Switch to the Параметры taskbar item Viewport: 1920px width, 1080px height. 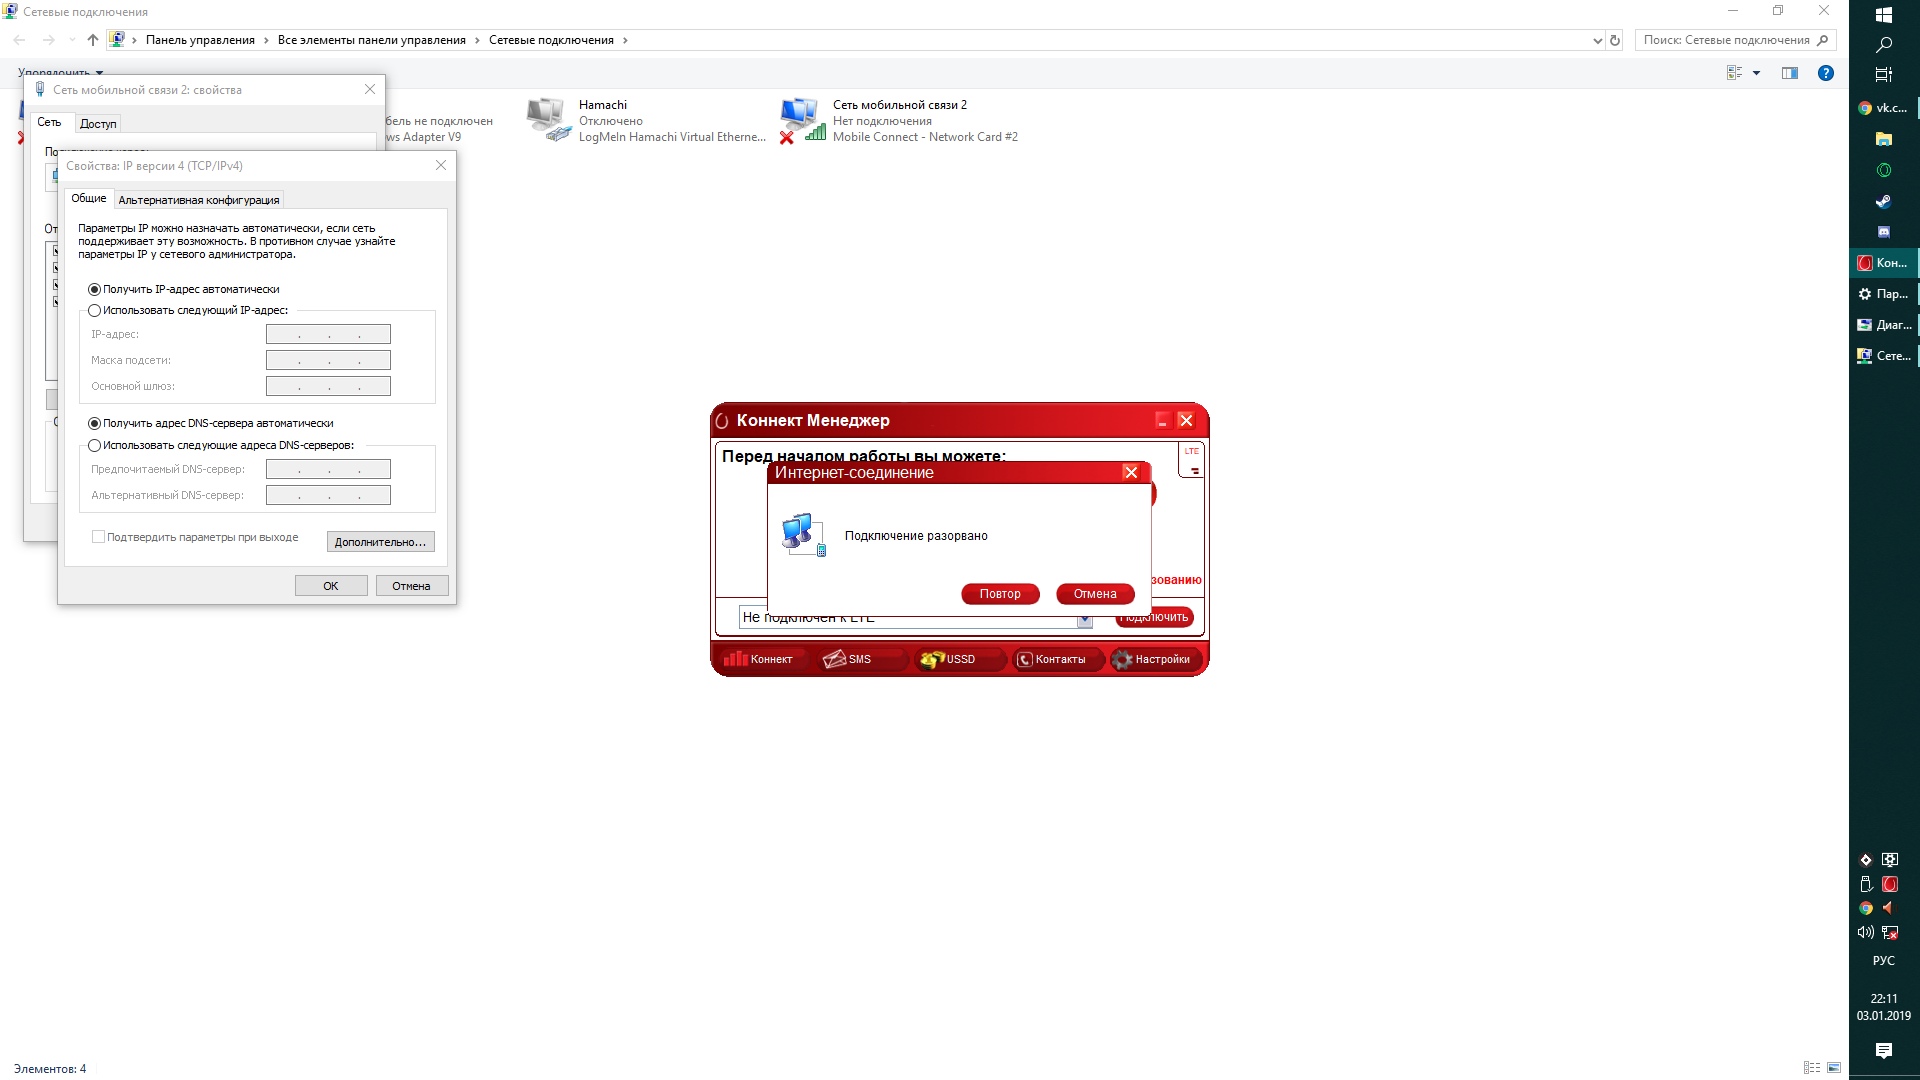[x=1884, y=294]
